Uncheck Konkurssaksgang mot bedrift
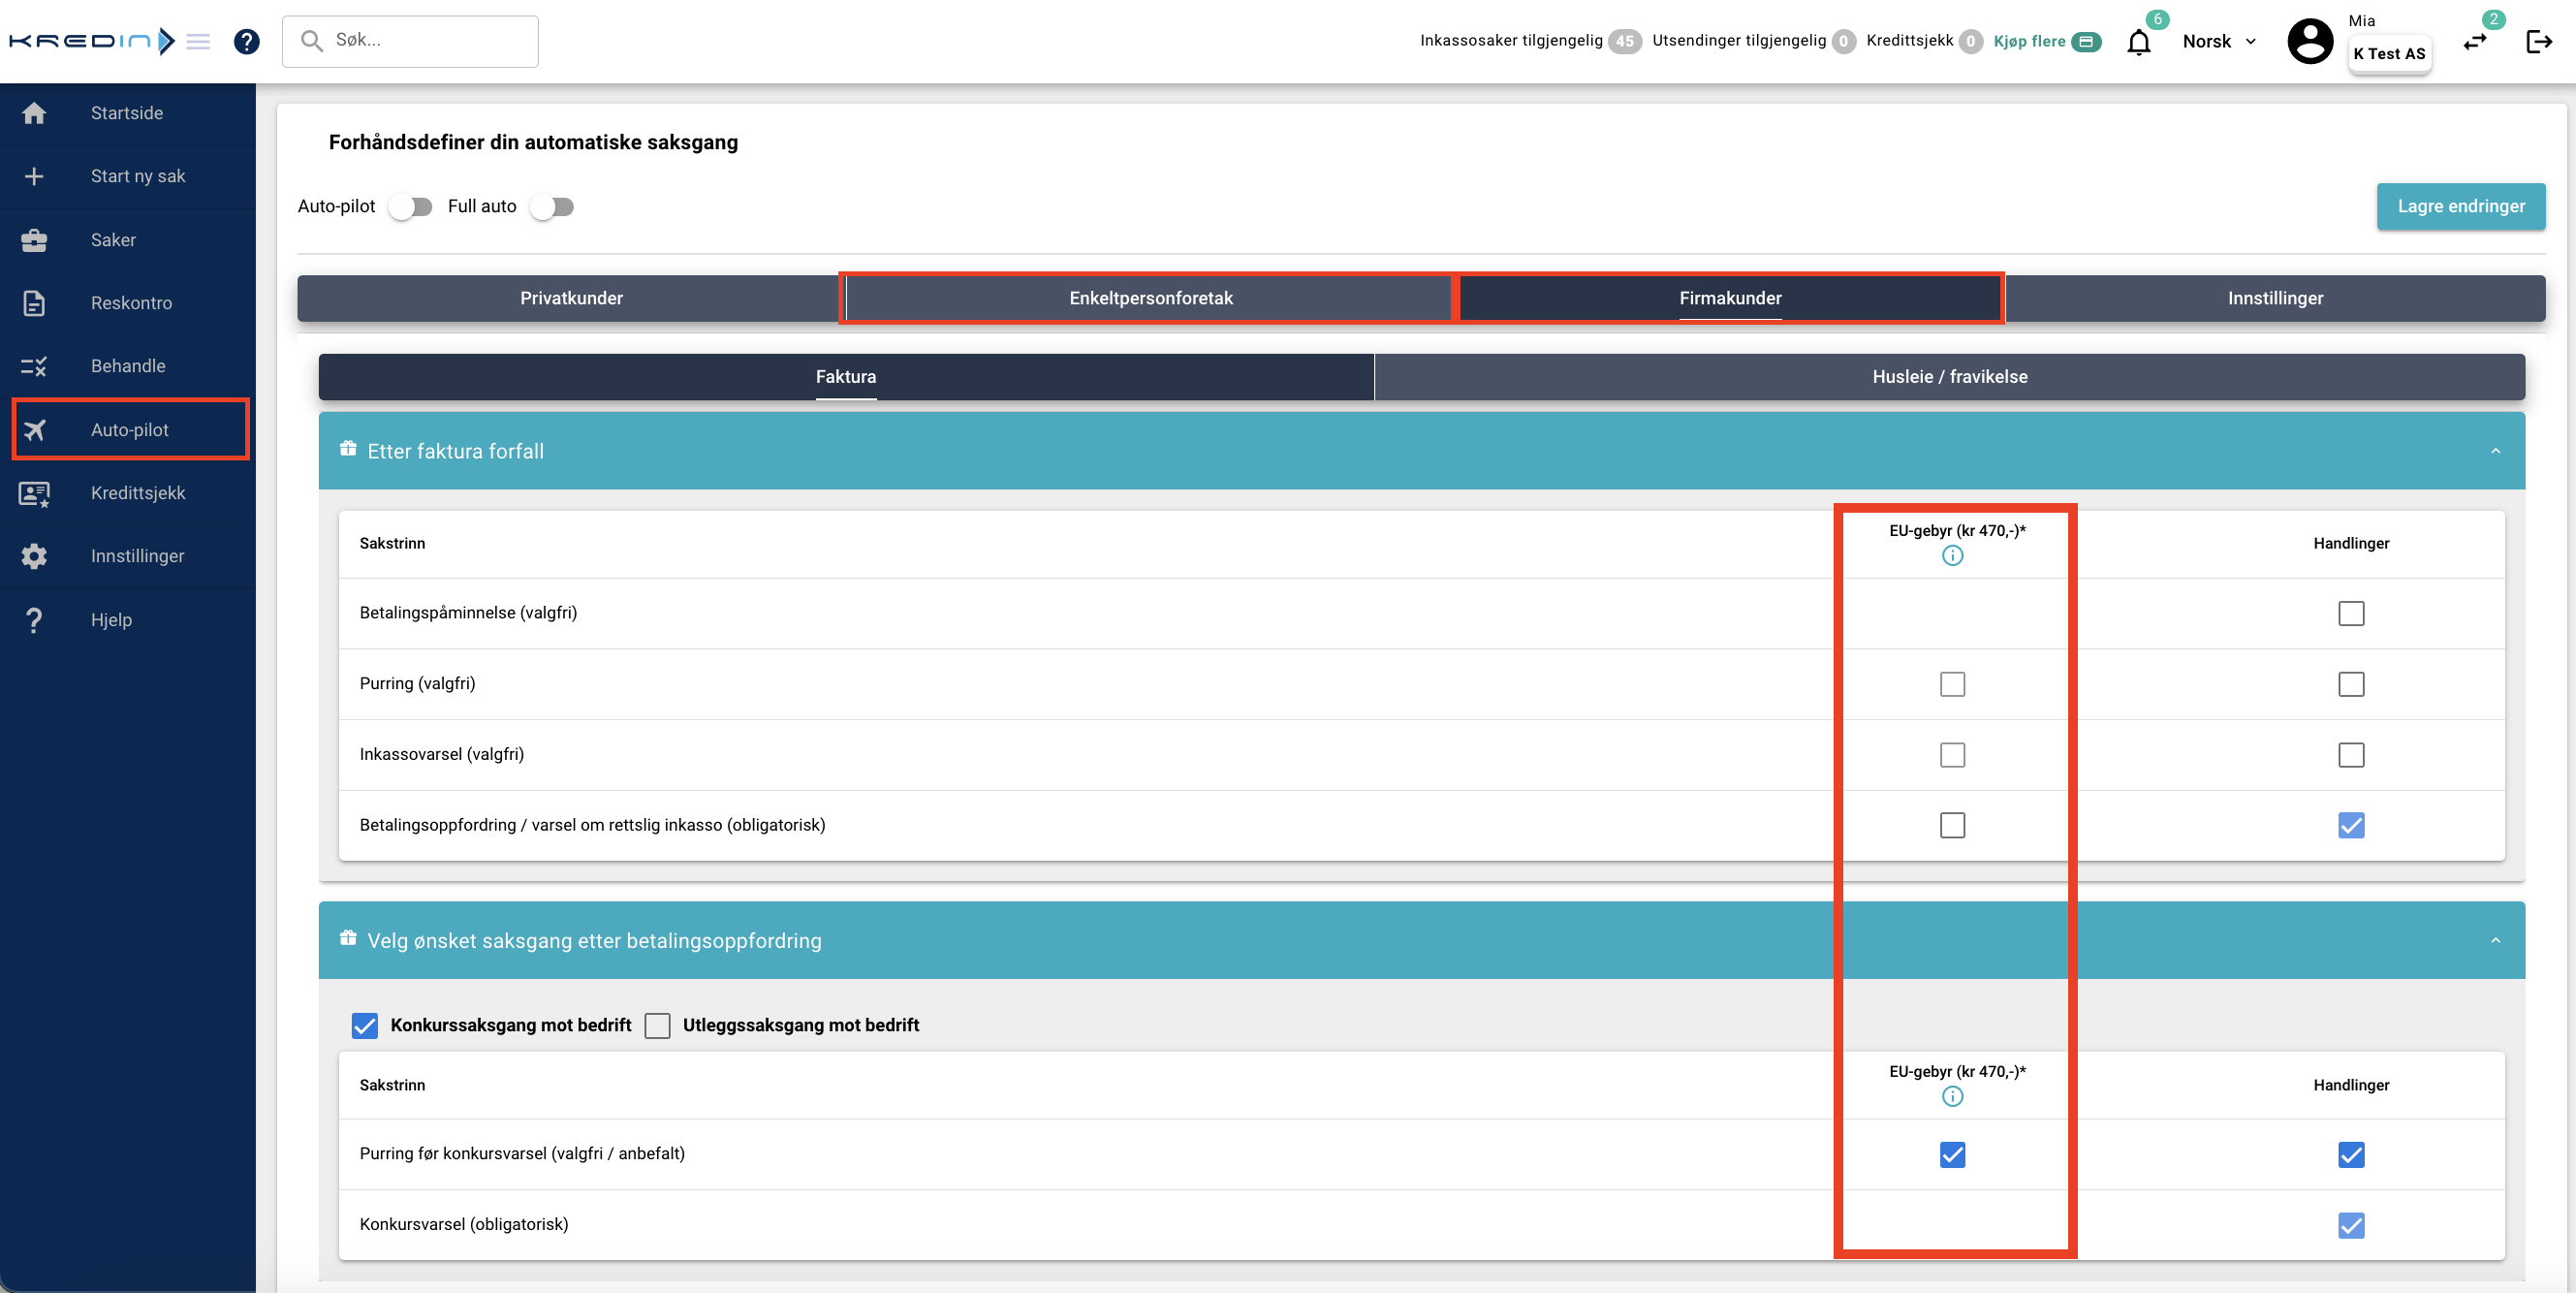The width and height of the screenshot is (2576, 1293). [x=365, y=1026]
